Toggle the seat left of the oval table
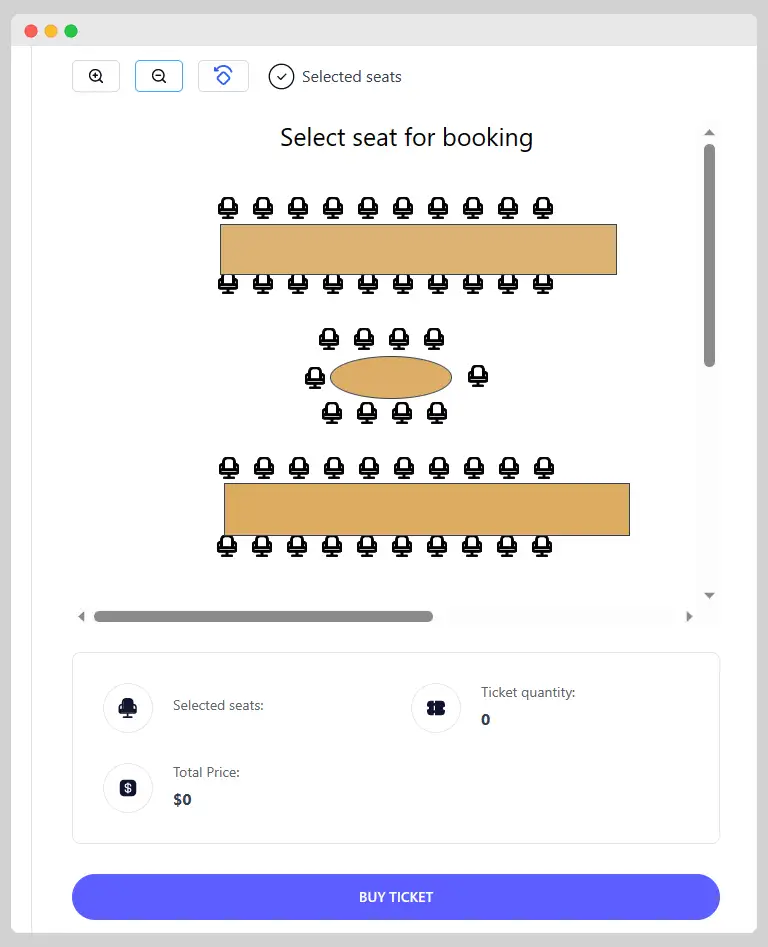This screenshot has height=947, width=768. pos(315,377)
